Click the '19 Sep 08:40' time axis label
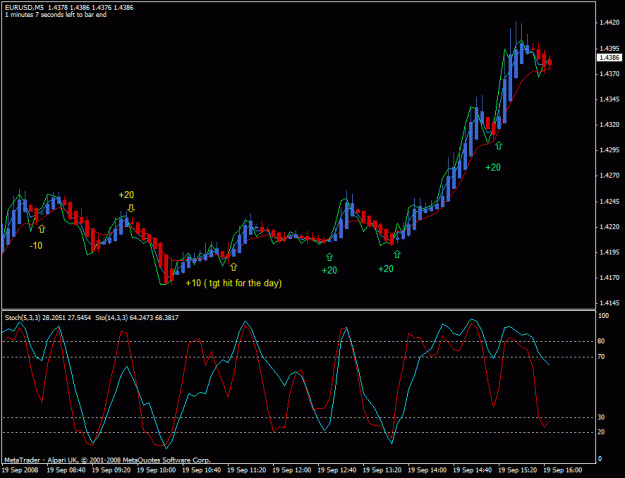Image resolution: width=625 pixels, height=478 pixels. (x=66, y=470)
